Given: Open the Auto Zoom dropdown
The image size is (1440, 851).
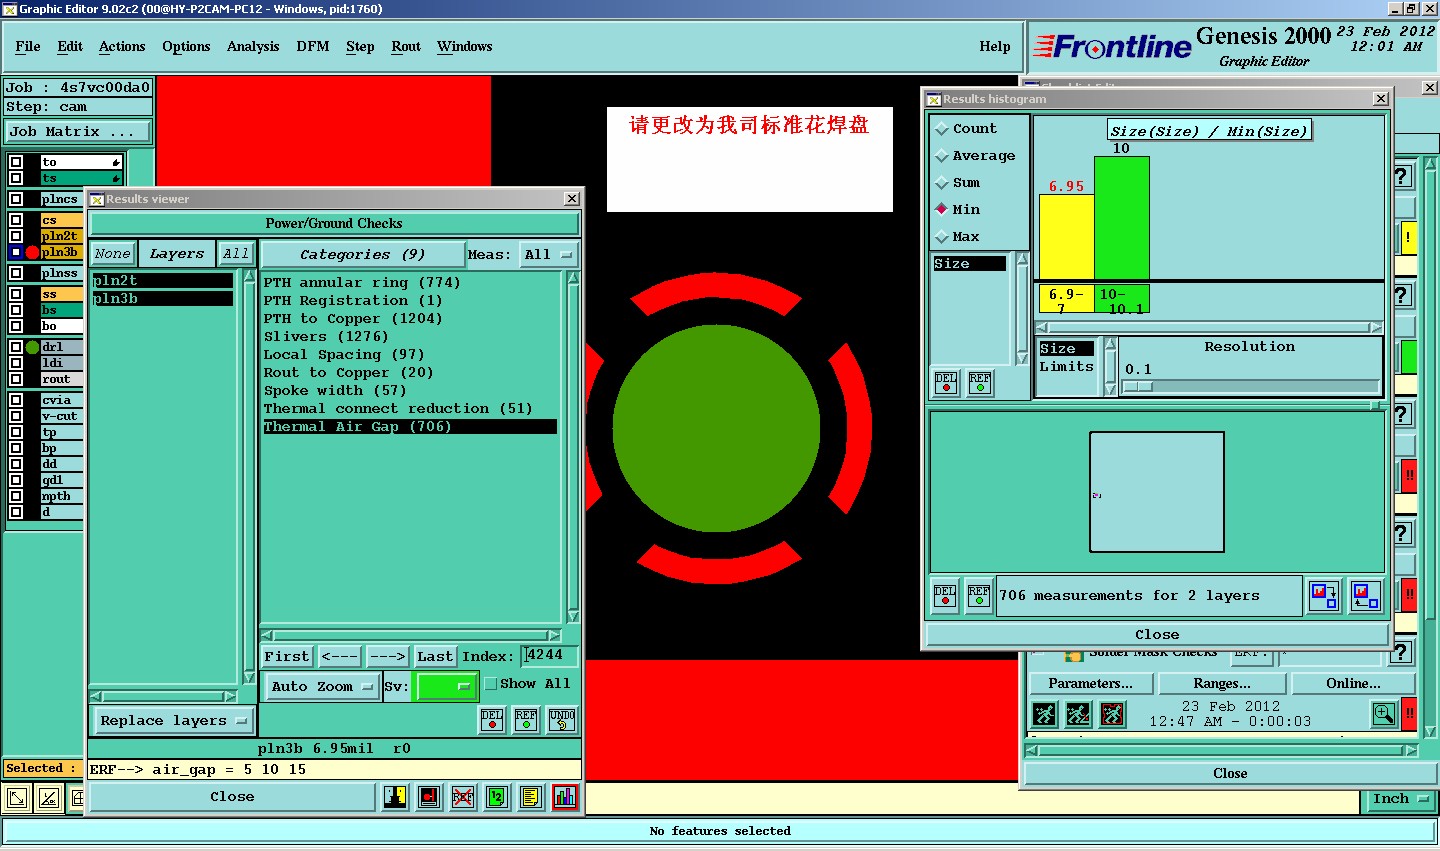Looking at the screenshot, I should point(322,687).
